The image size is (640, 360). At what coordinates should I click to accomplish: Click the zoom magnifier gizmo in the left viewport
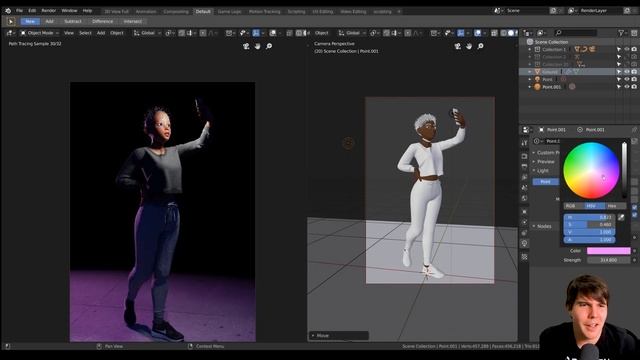tap(269, 46)
